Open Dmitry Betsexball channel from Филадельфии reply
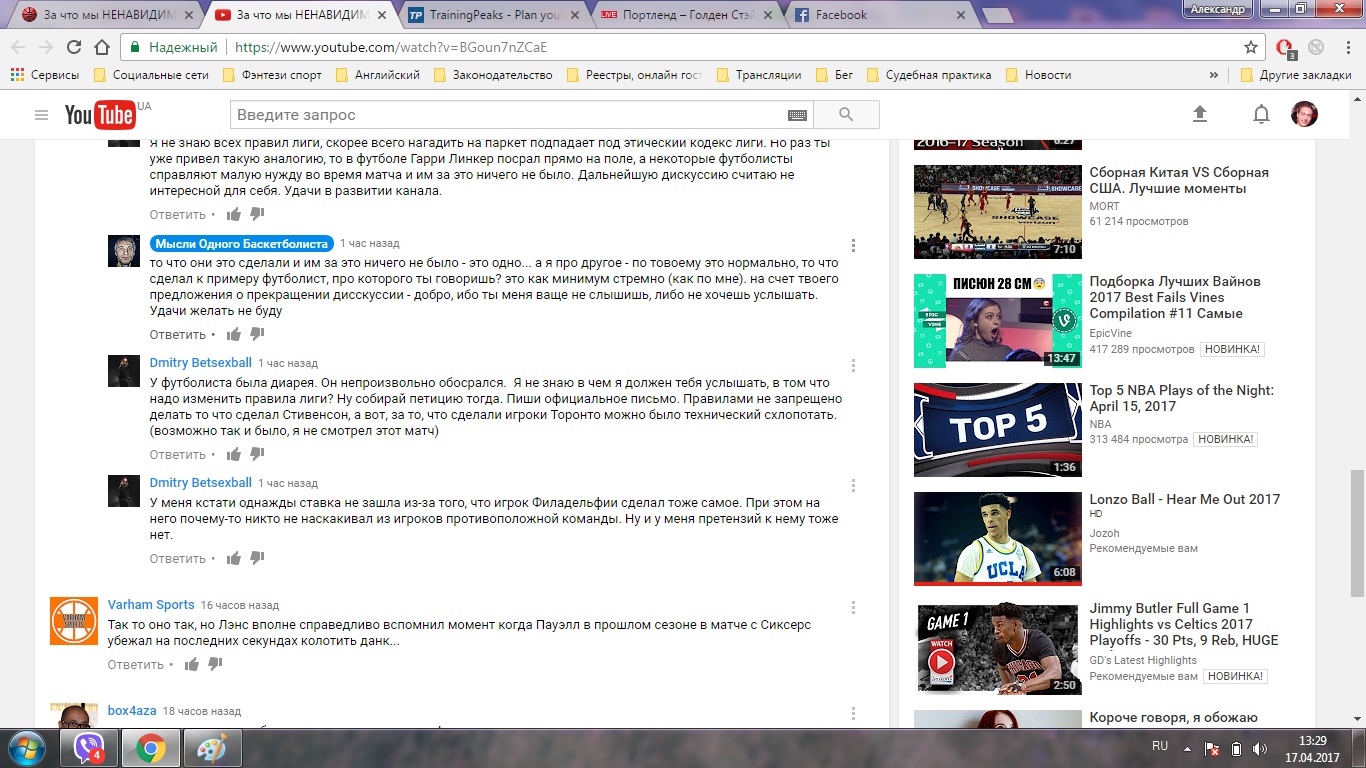Image resolution: width=1366 pixels, height=768 pixels. click(201, 483)
